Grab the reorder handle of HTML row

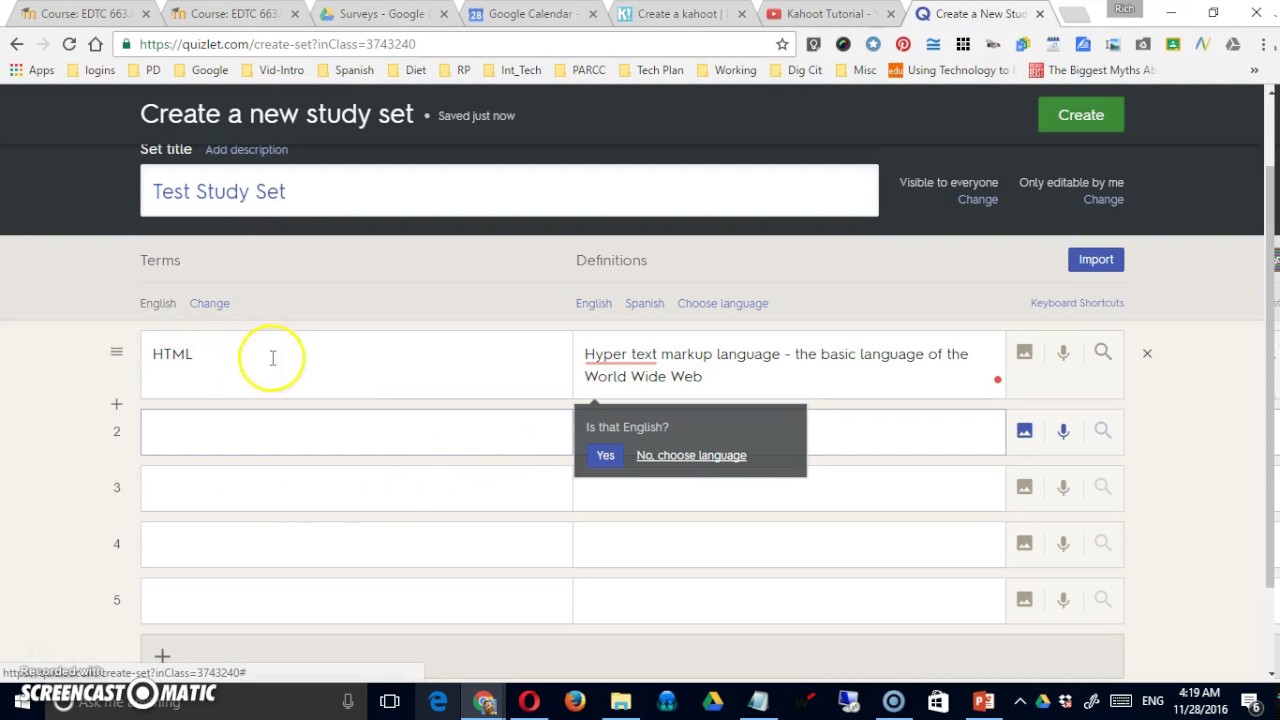coord(116,352)
